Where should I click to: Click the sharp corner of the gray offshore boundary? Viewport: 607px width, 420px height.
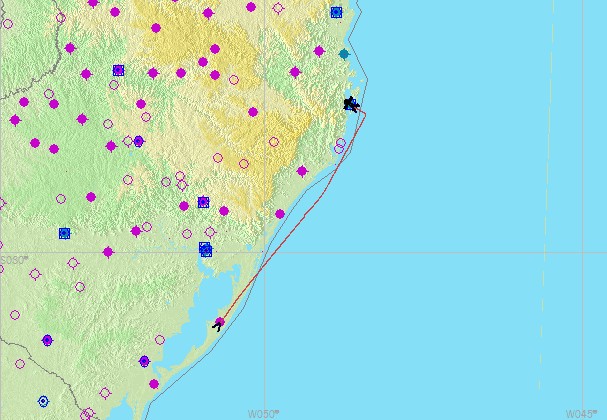pyautogui.click(x=368, y=78)
